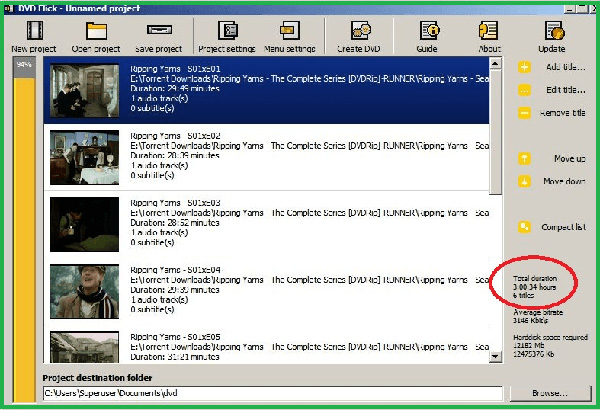Click the Edit title... label
The image size is (600, 410).
pyautogui.click(x=566, y=90)
